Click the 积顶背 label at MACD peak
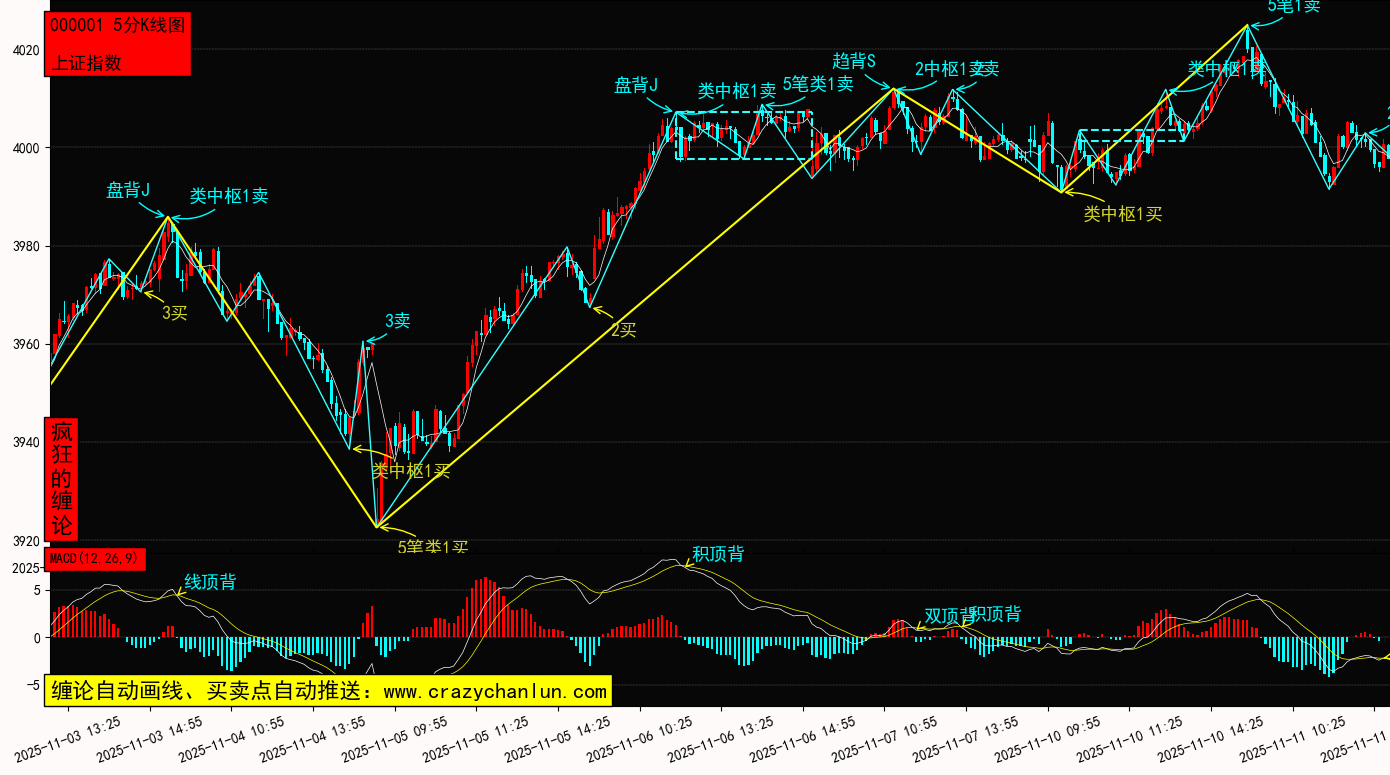This screenshot has height=775, width=1390. pos(718,554)
